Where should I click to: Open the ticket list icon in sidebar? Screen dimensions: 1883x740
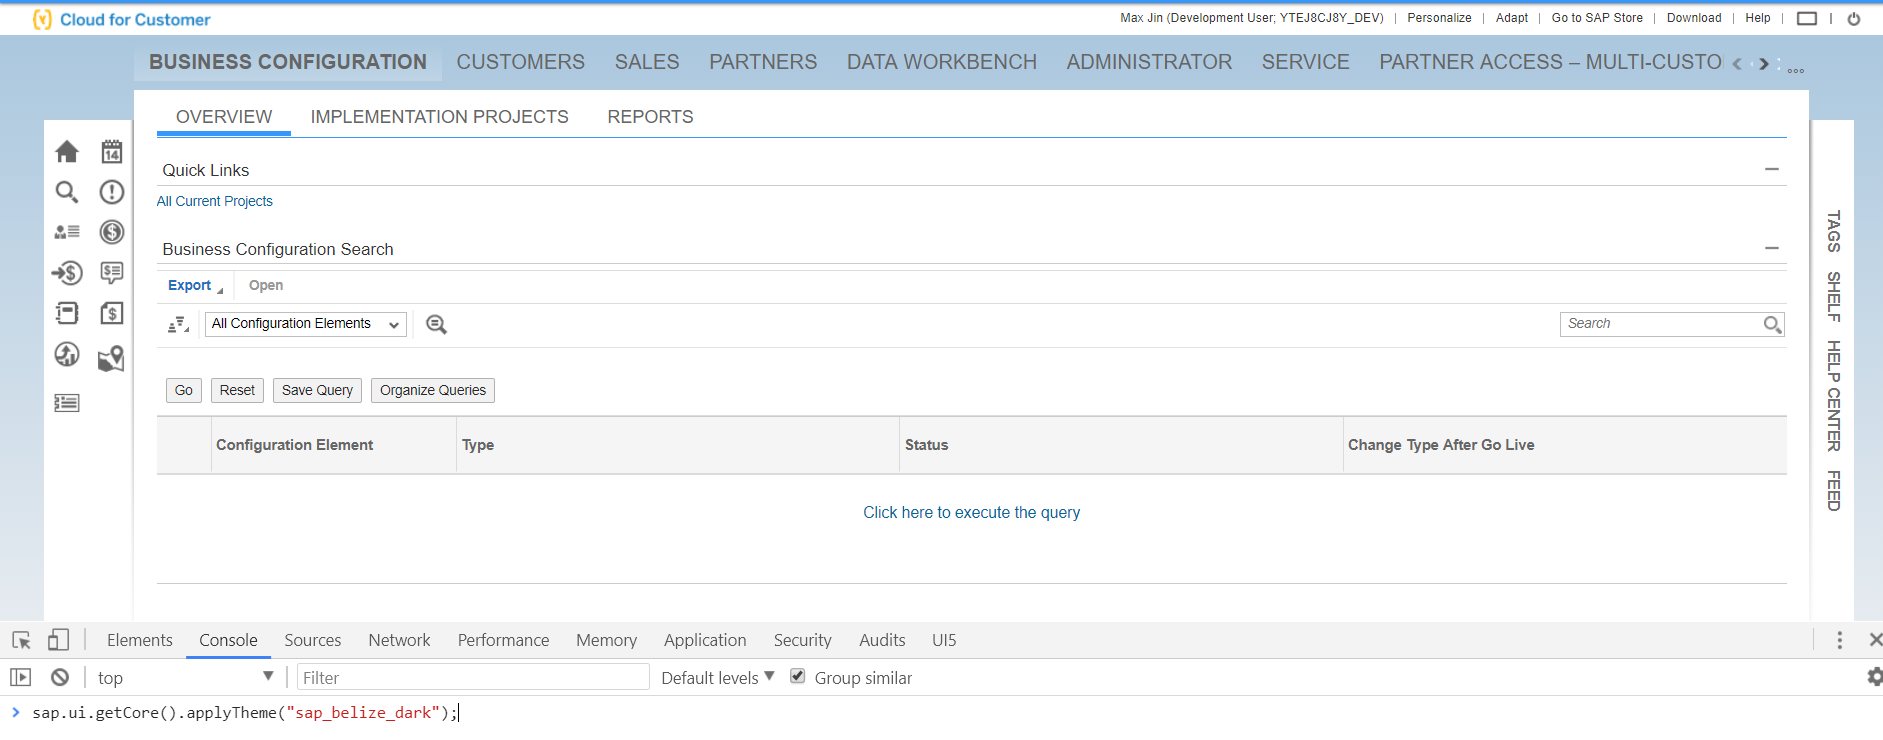[67, 403]
